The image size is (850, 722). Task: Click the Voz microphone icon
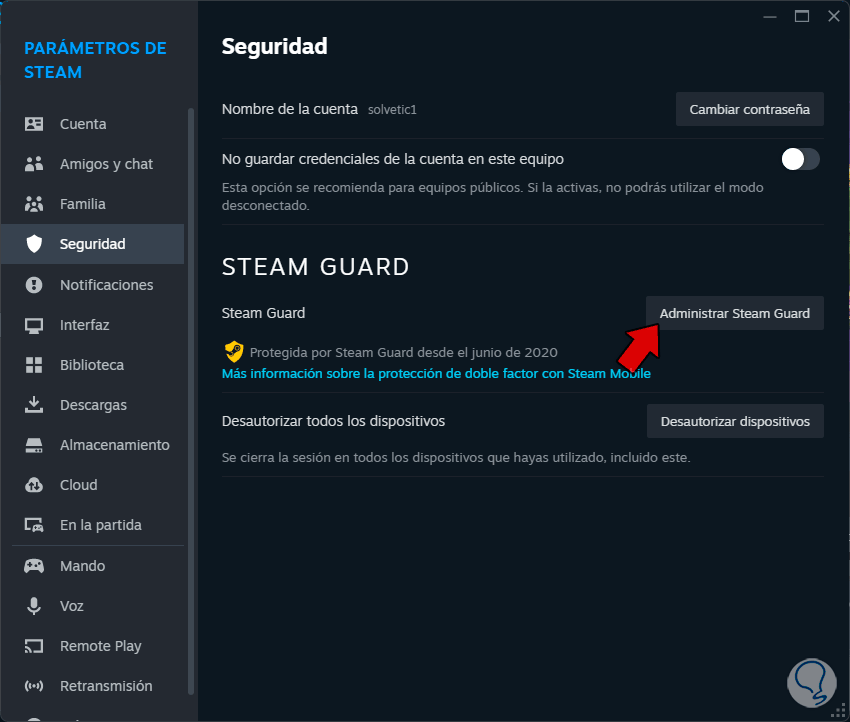[x=34, y=606]
